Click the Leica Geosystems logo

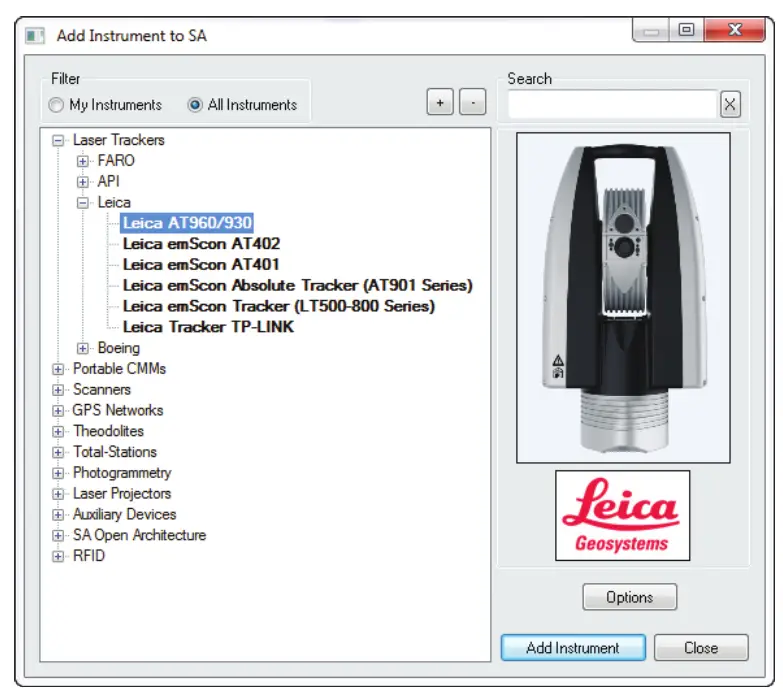pos(622,516)
